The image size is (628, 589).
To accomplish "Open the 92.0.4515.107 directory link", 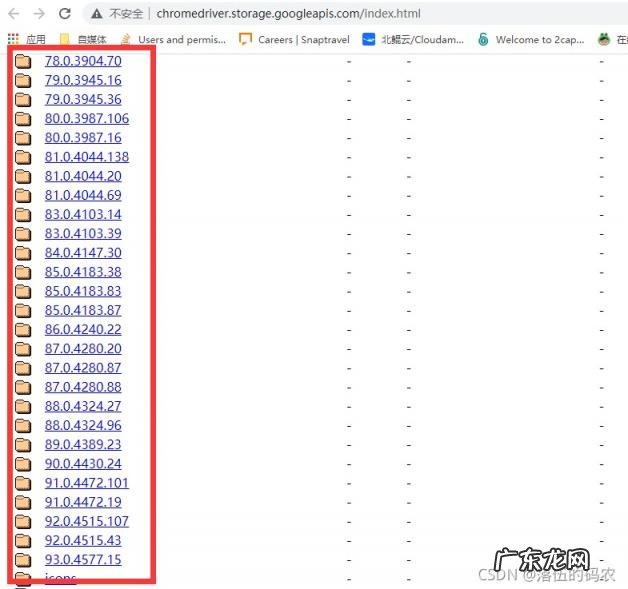I will coord(86,522).
